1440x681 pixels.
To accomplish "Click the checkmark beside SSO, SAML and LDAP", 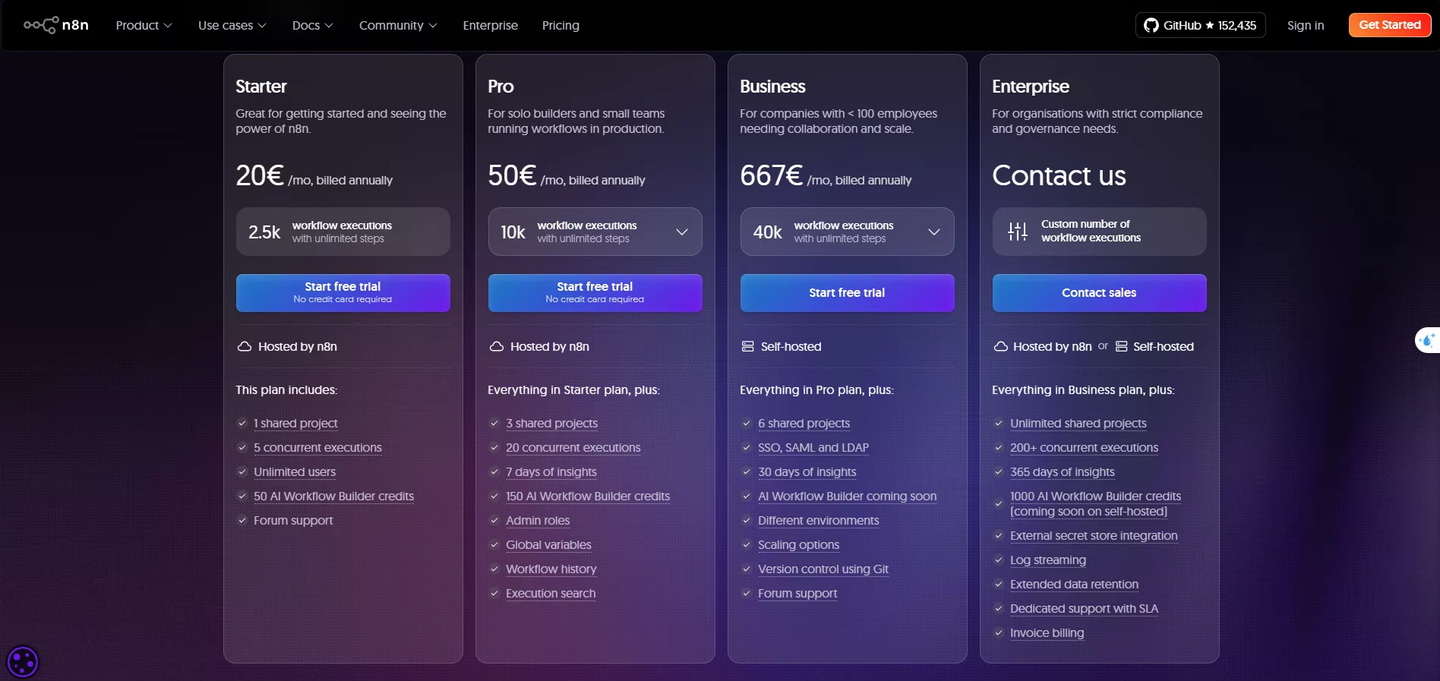I will coord(746,448).
